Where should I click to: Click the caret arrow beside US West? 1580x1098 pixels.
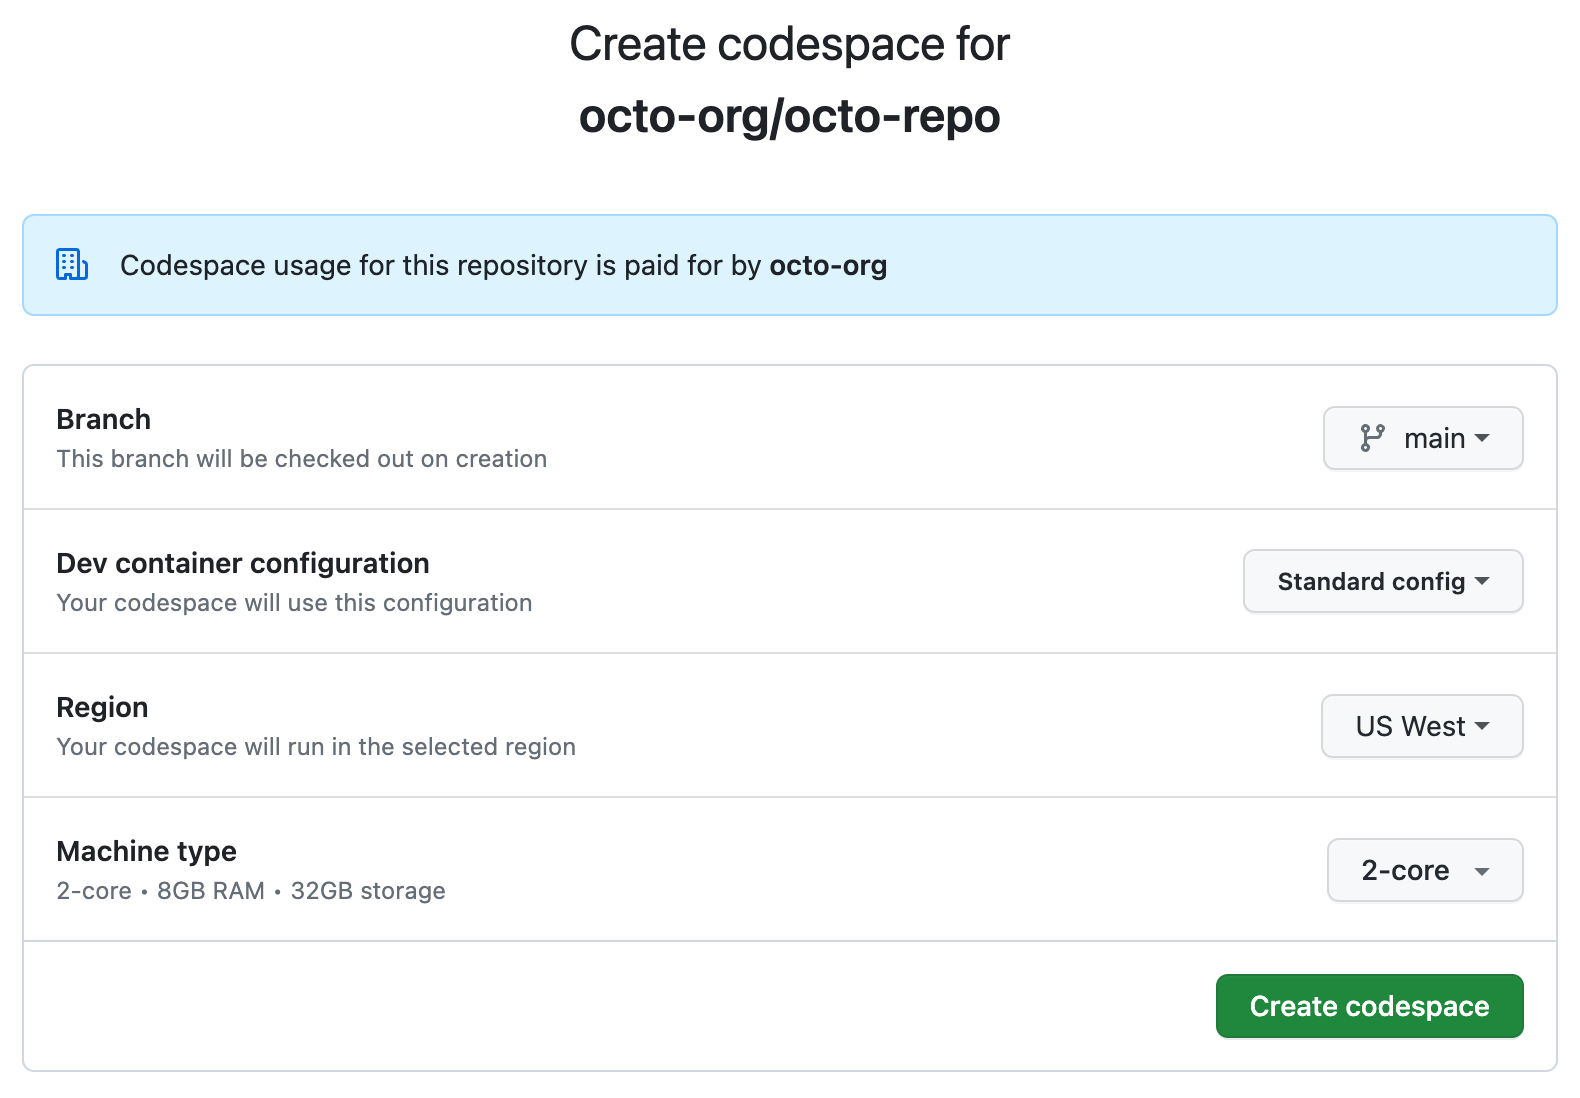[x=1482, y=726]
